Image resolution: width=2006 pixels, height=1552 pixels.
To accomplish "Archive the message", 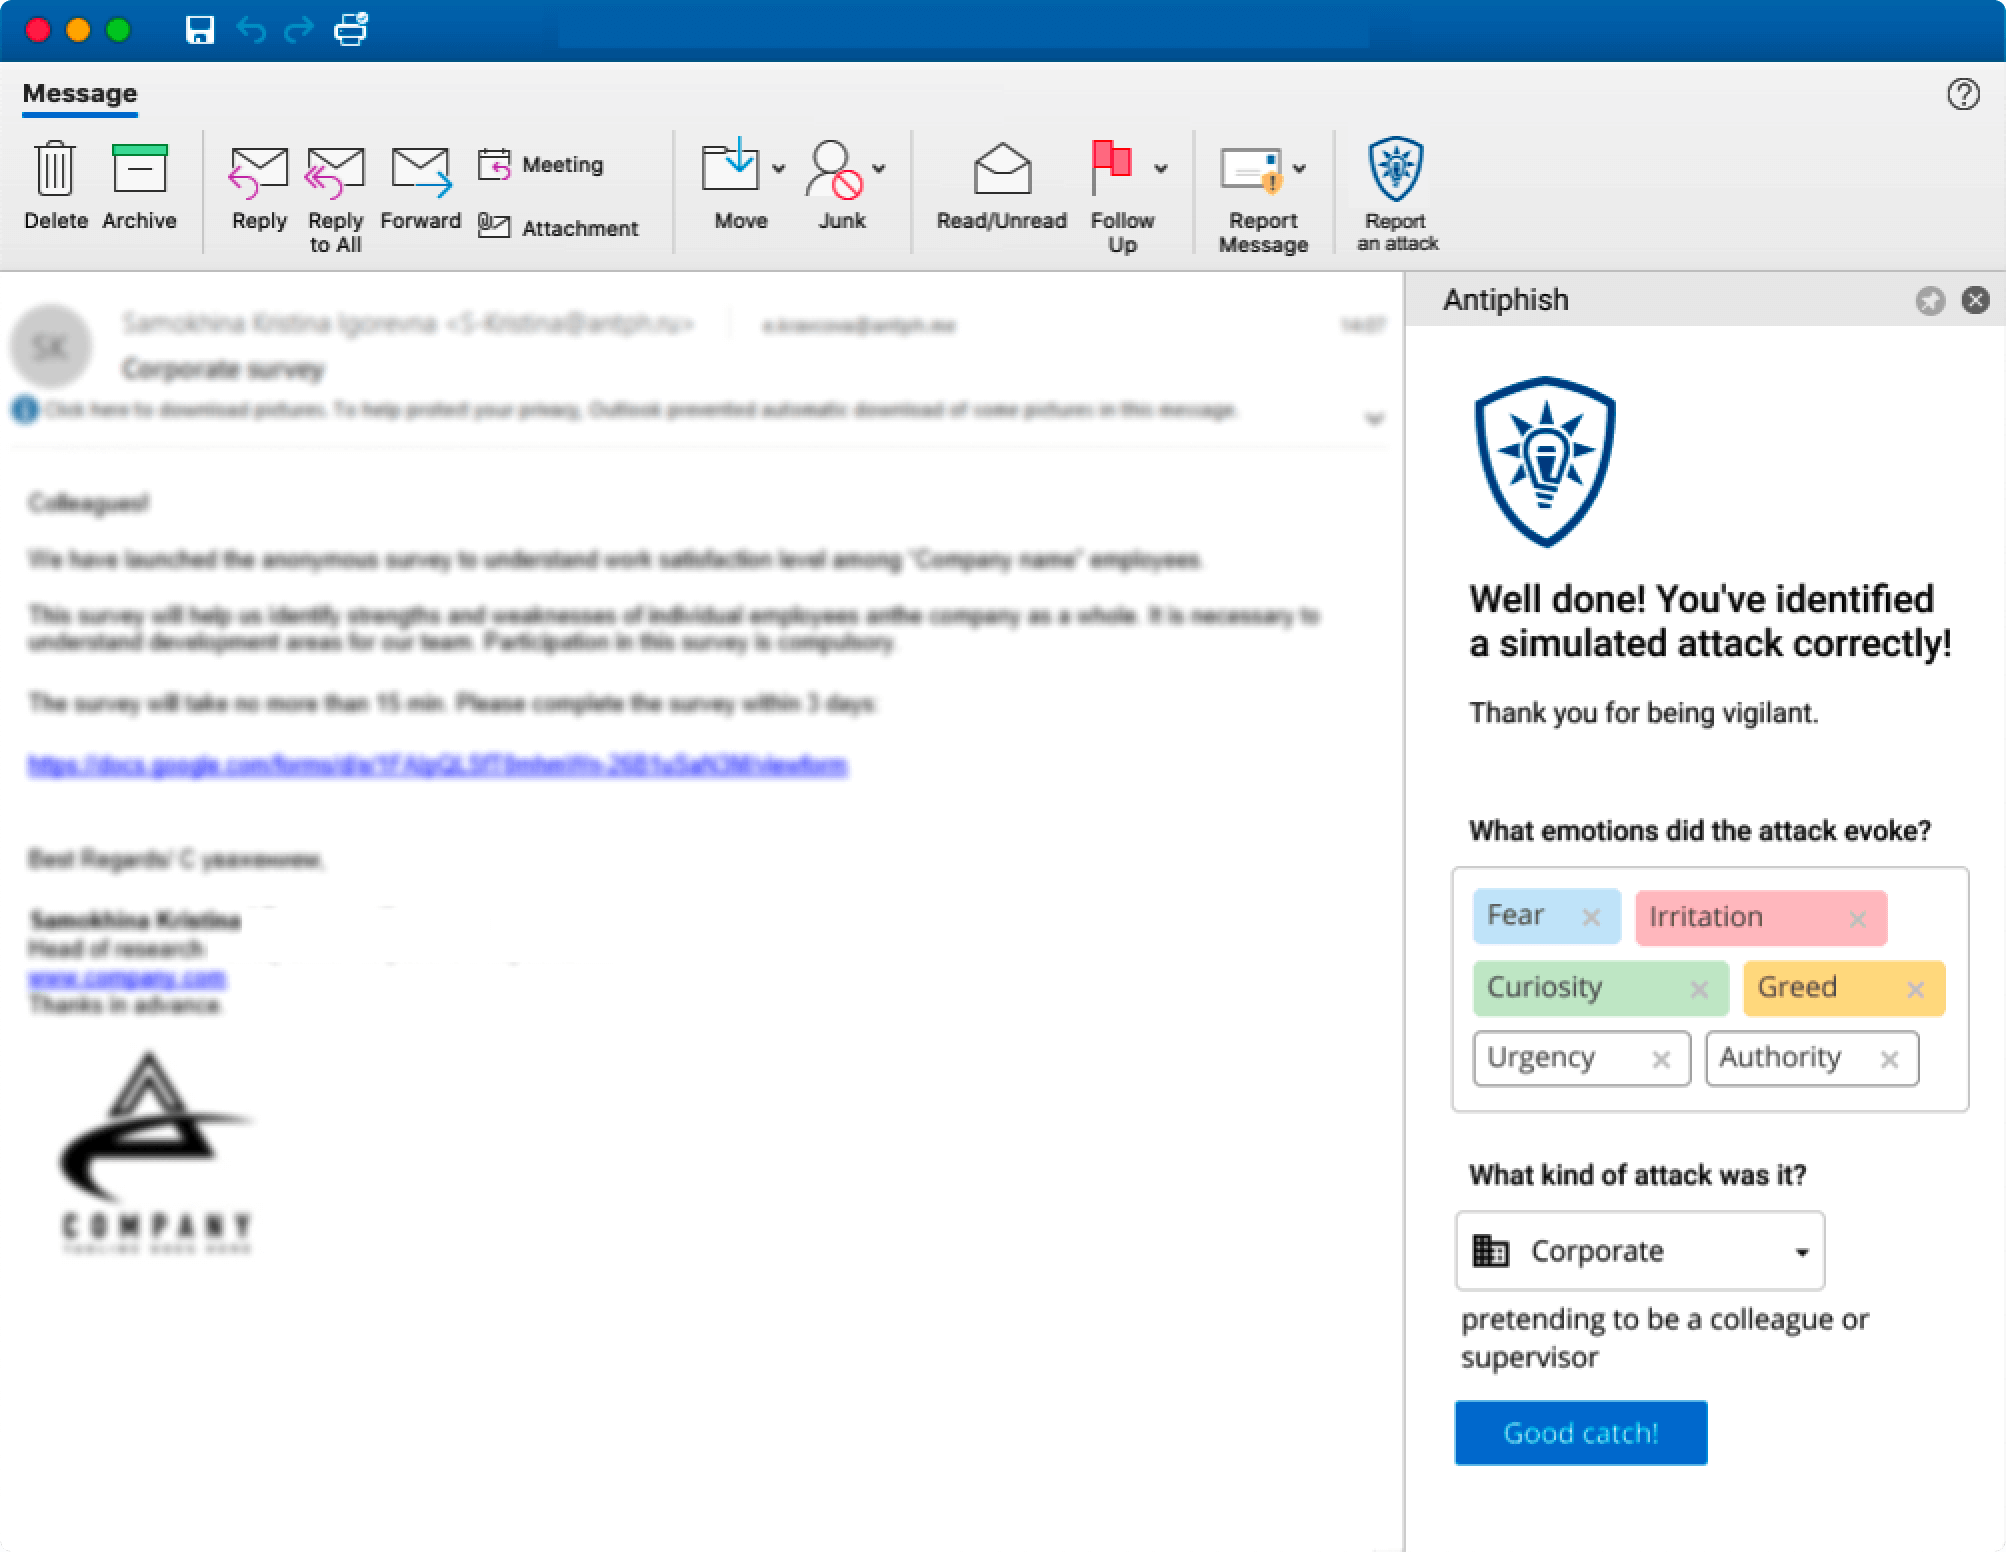I will (x=139, y=169).
